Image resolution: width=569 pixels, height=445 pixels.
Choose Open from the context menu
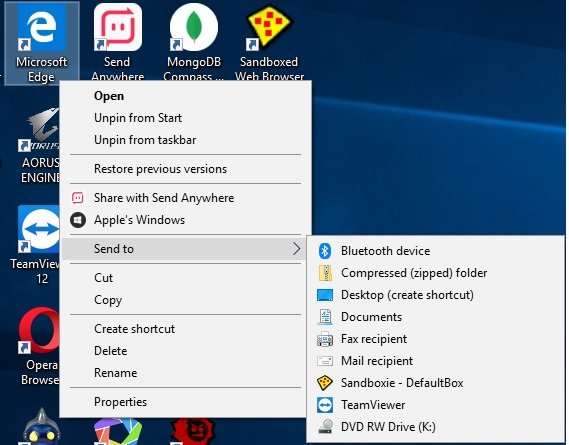pos(185,96)
